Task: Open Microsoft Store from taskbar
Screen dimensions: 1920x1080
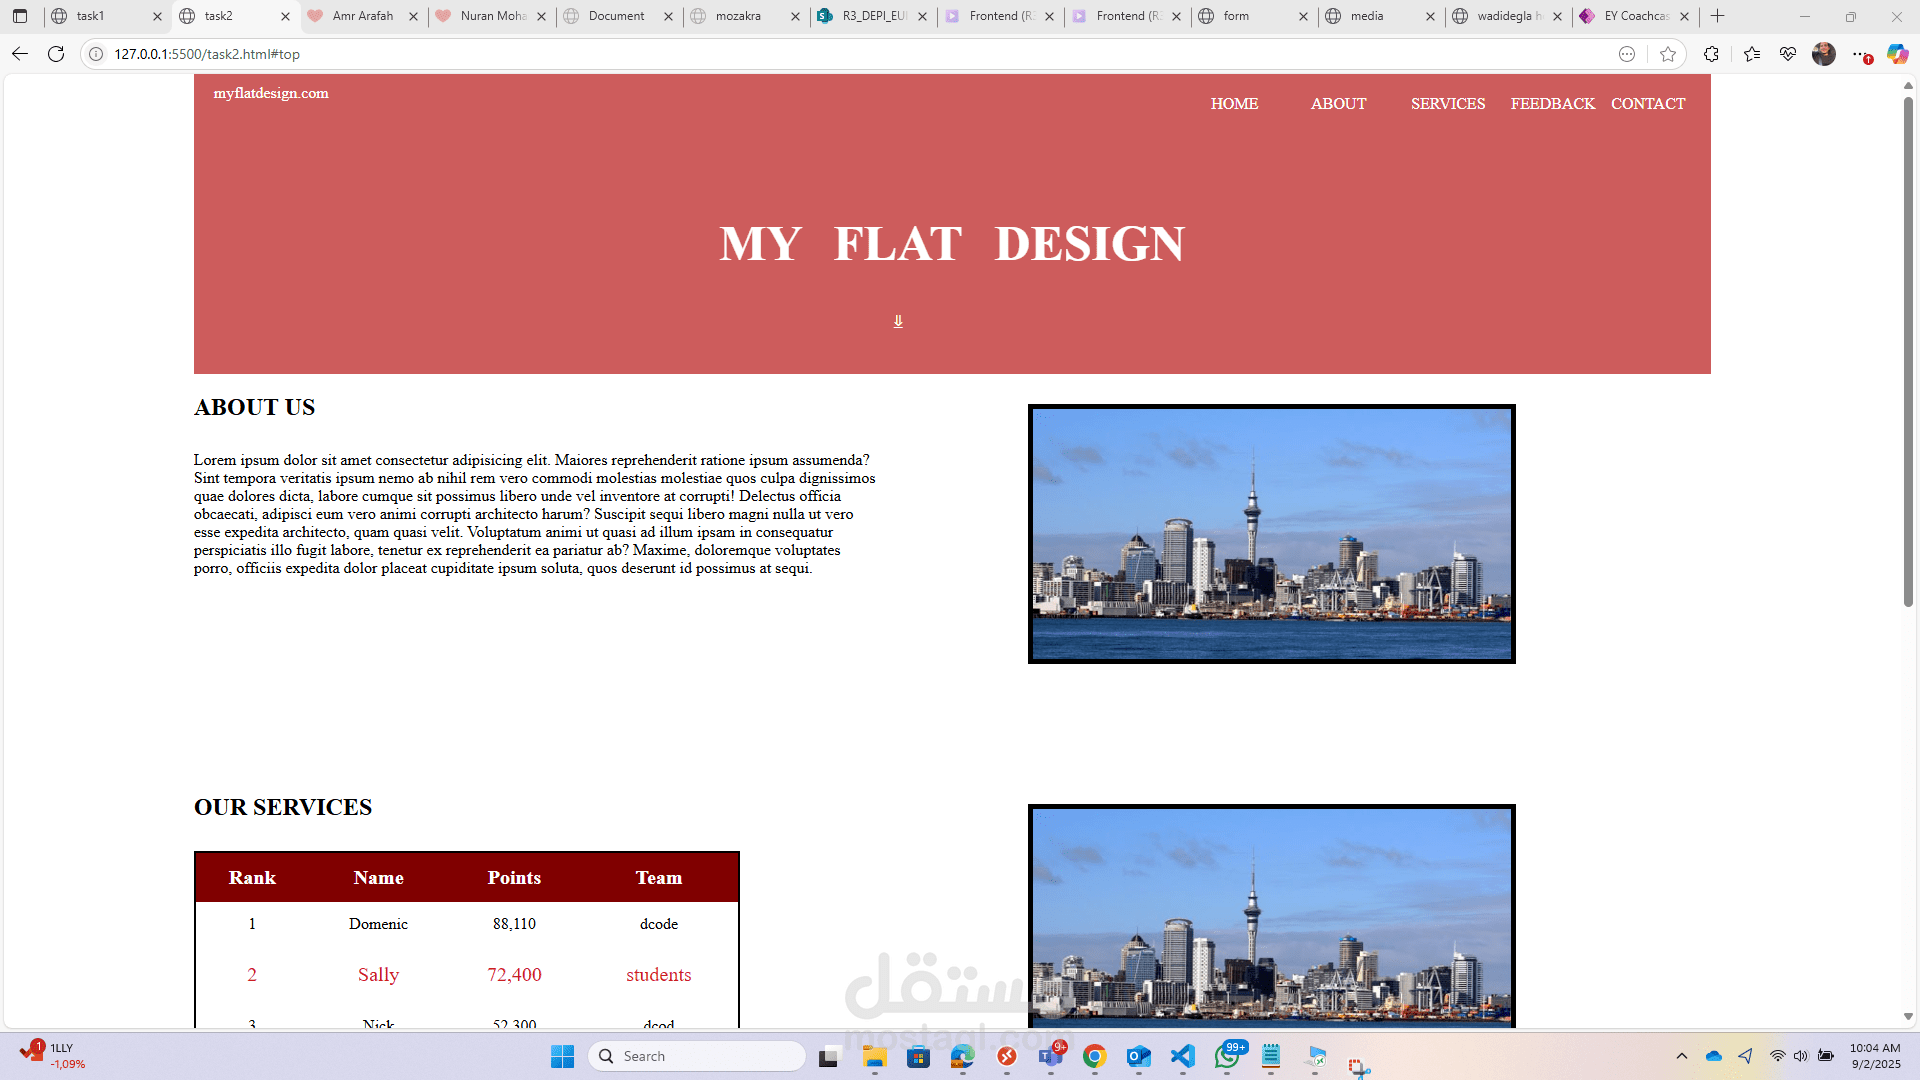Action: click(x=919, y=1056)
